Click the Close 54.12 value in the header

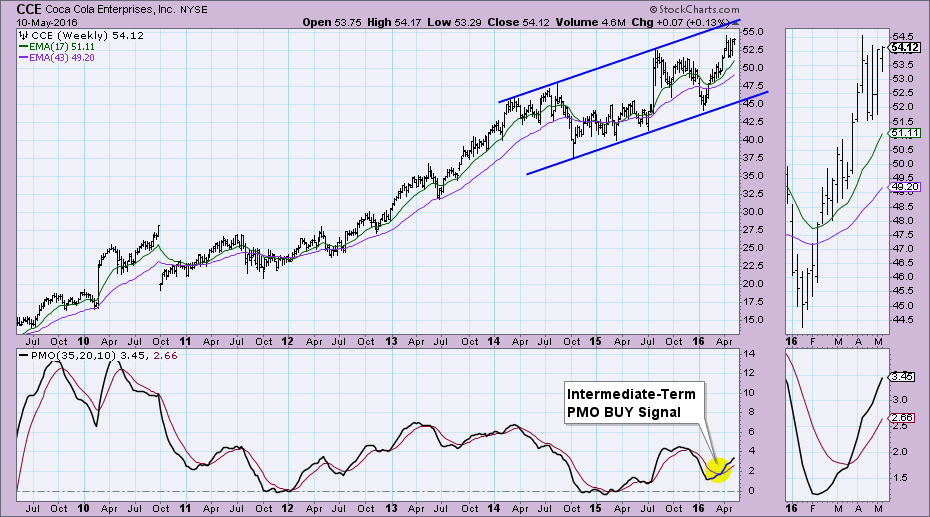tap(518, 22)
